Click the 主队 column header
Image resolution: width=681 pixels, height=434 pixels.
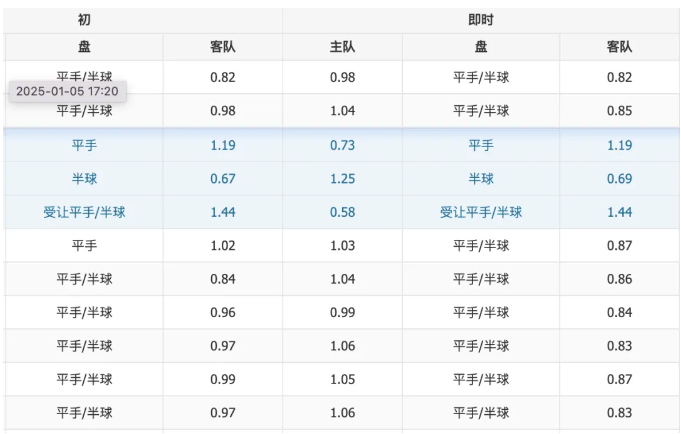click(x=343, y=47)
